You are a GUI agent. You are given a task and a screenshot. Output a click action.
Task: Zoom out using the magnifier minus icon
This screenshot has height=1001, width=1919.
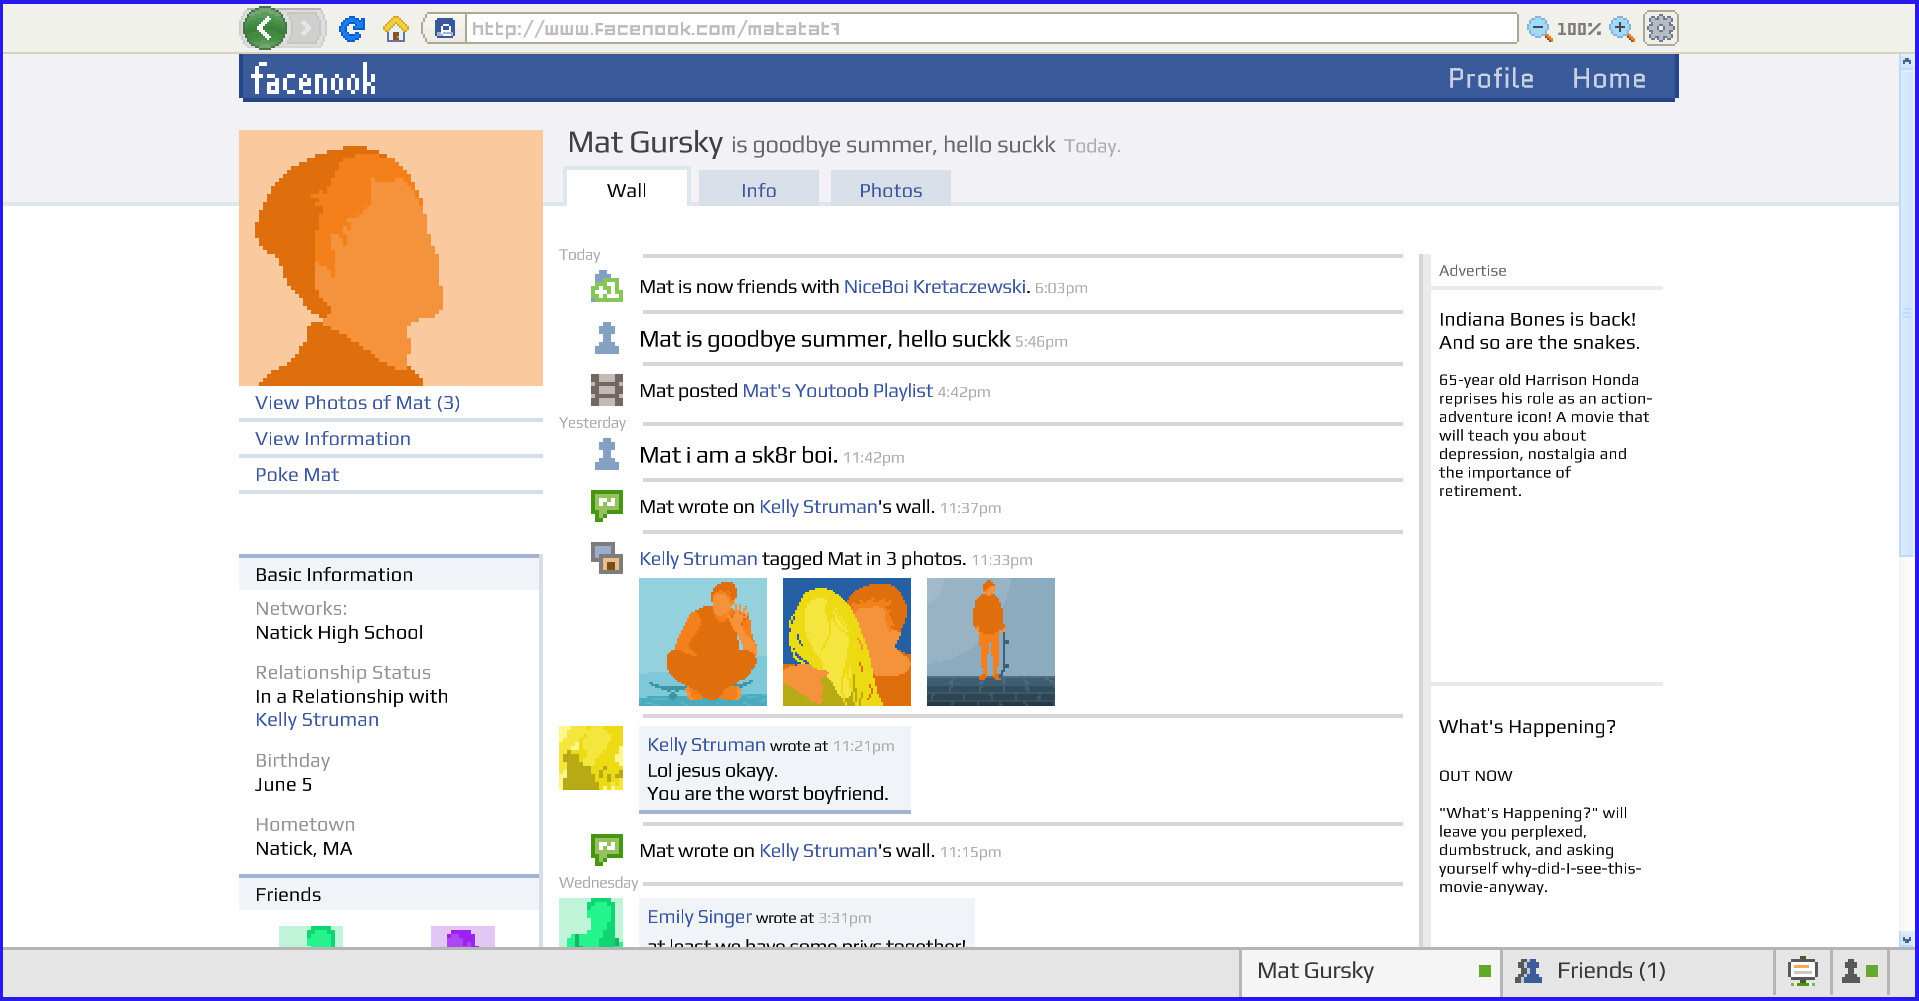coord(1540,29)
